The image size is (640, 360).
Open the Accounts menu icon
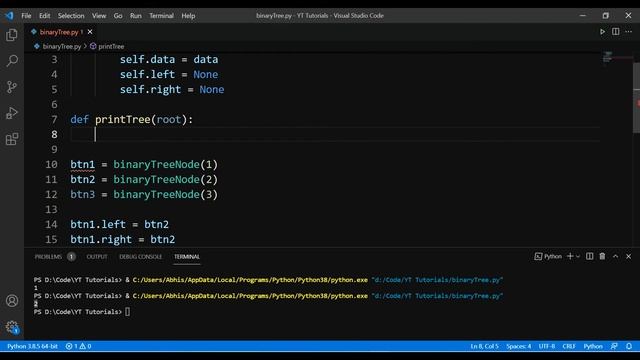point(12,301)
